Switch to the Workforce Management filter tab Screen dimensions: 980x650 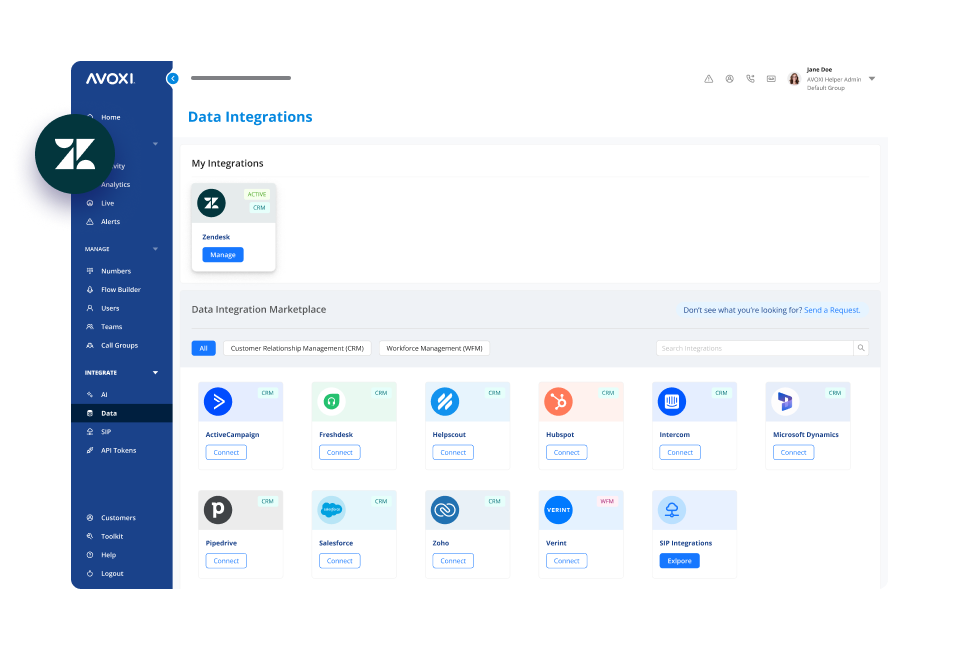tap(434, 348)
